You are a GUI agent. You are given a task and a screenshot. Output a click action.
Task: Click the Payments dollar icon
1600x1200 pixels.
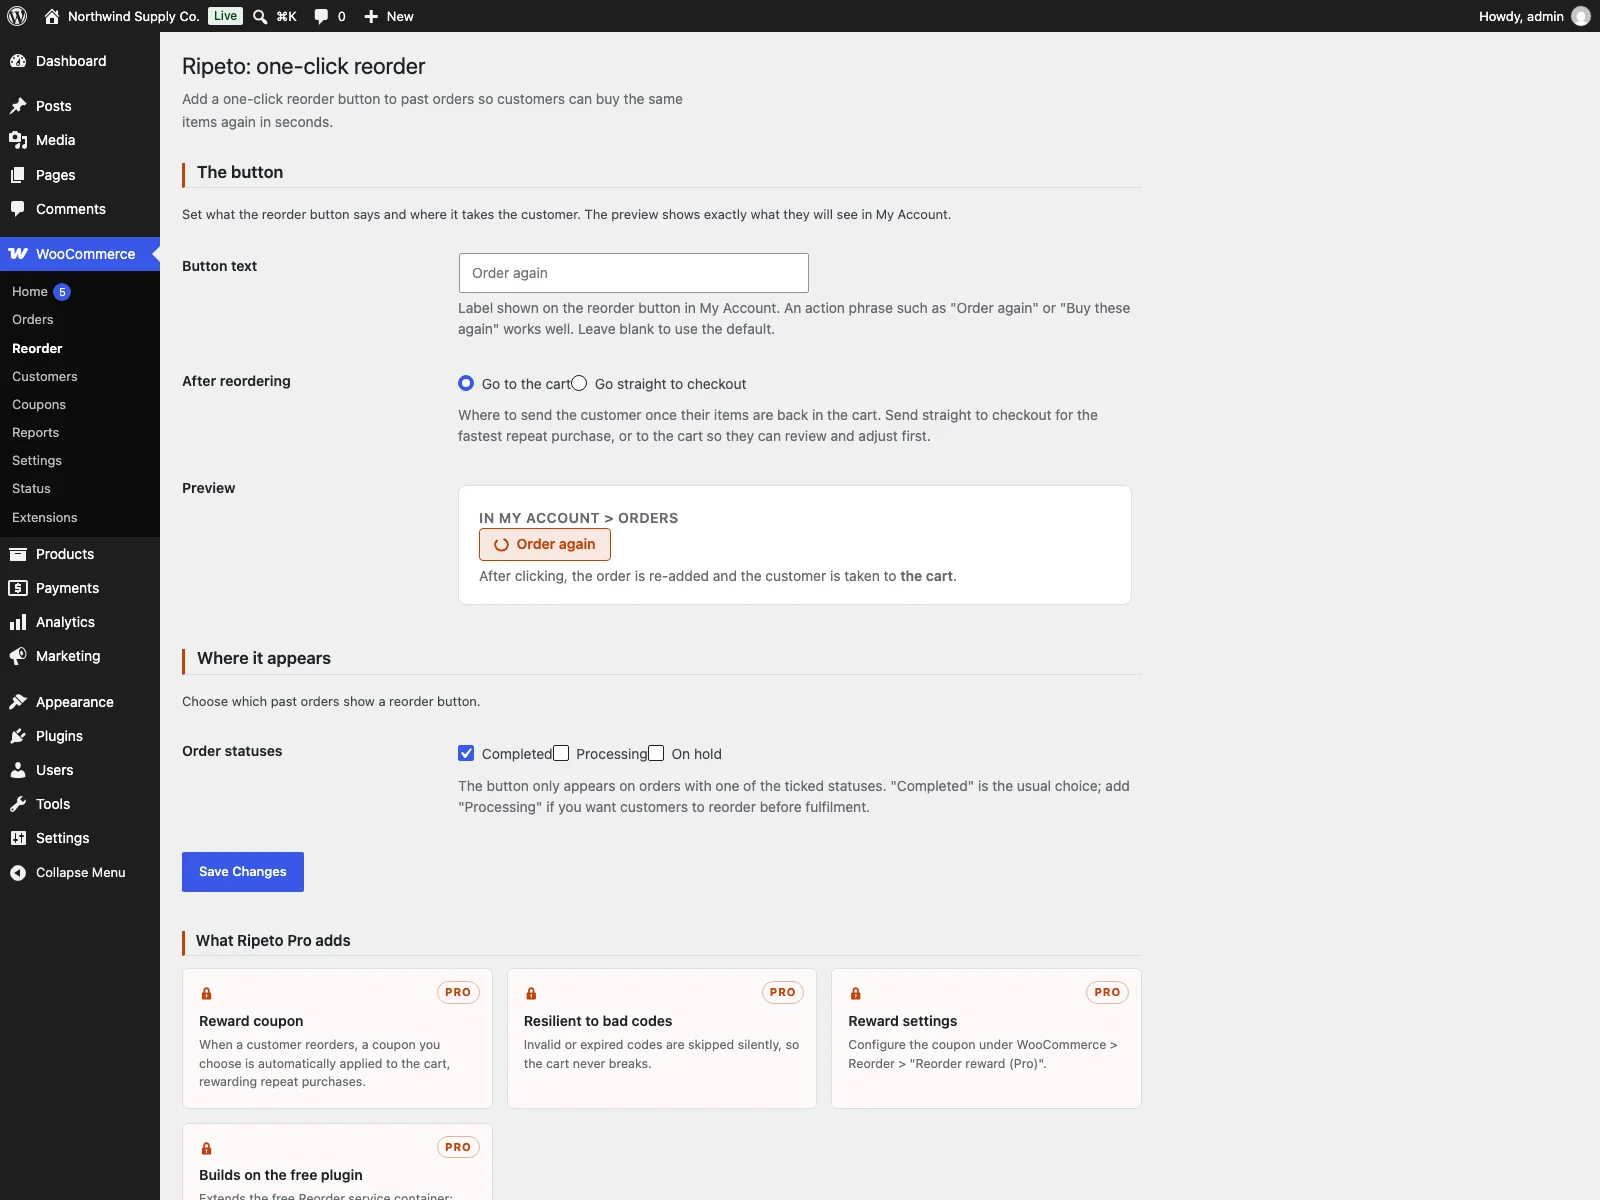[18, 588]
